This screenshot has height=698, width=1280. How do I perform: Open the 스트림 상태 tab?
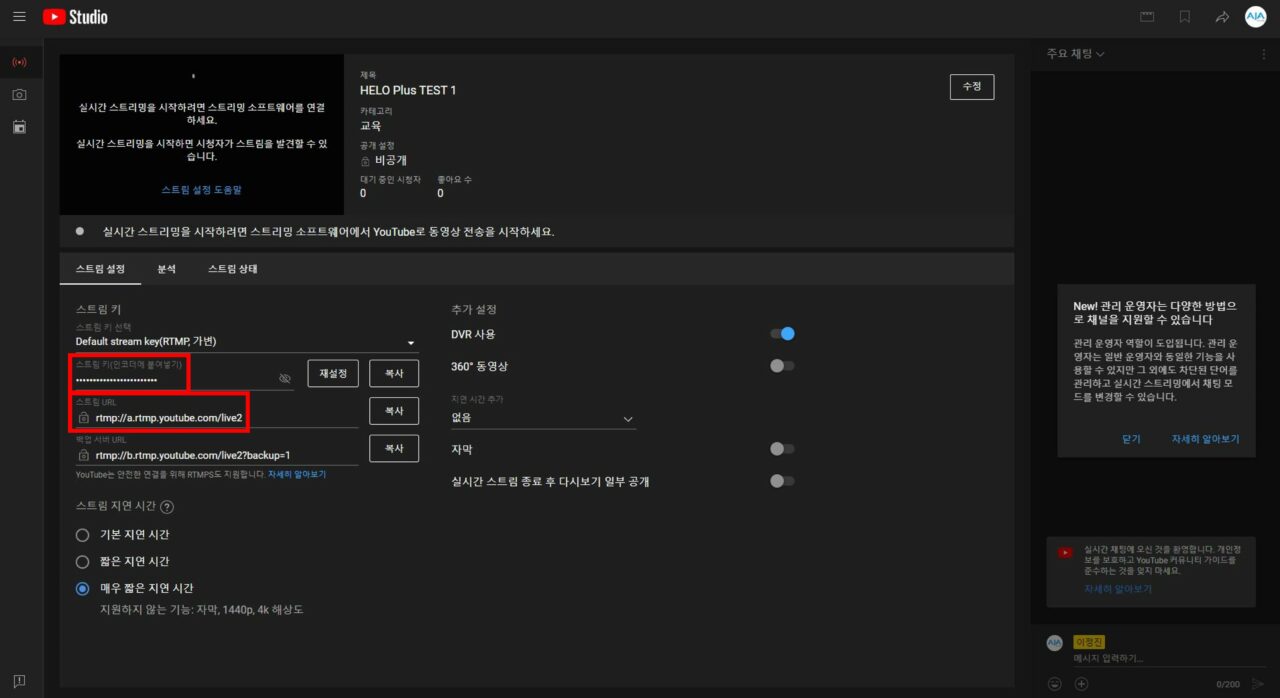[233, 269]
